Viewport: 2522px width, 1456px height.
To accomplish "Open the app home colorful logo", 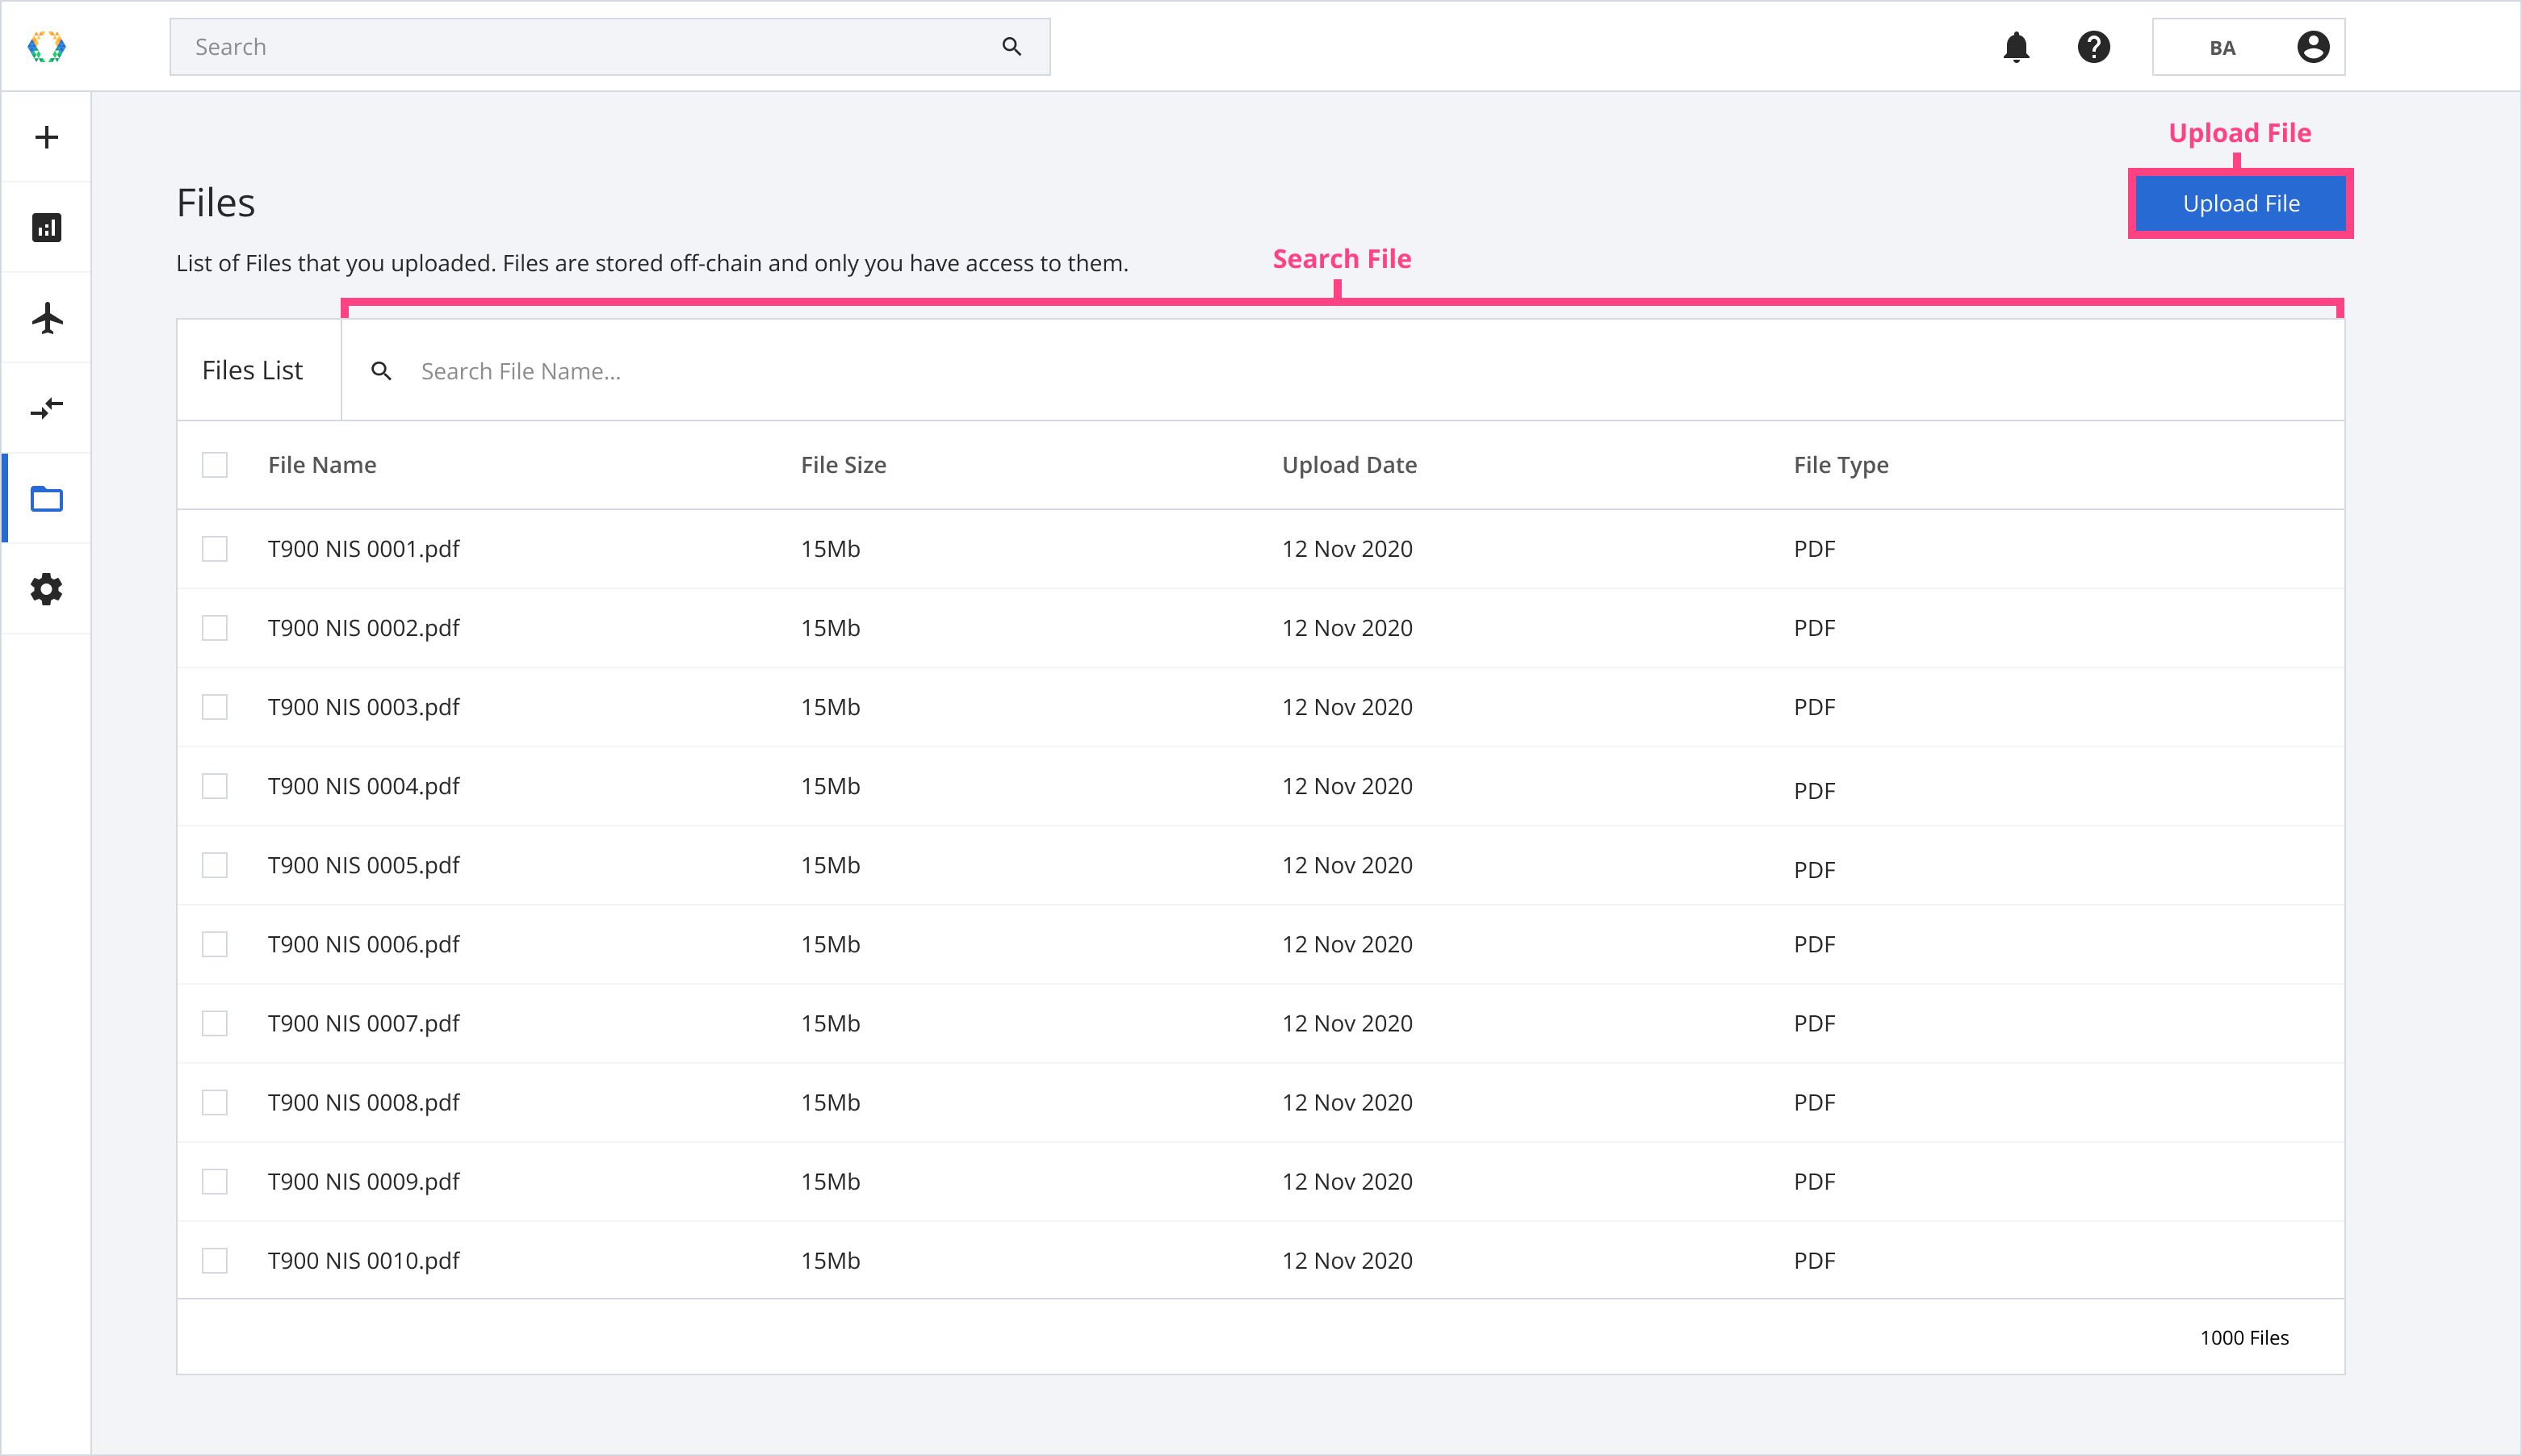I will point(47,45).
